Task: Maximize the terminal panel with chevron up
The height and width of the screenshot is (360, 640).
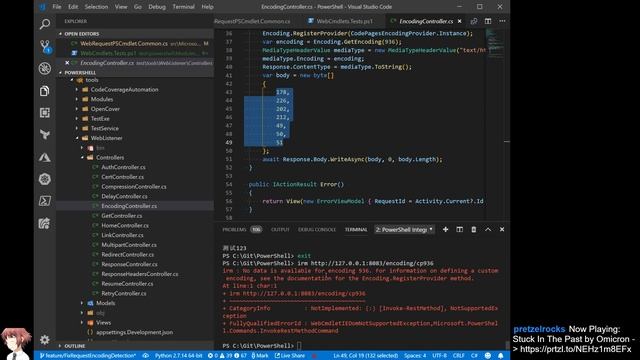Action: point(488,229)
